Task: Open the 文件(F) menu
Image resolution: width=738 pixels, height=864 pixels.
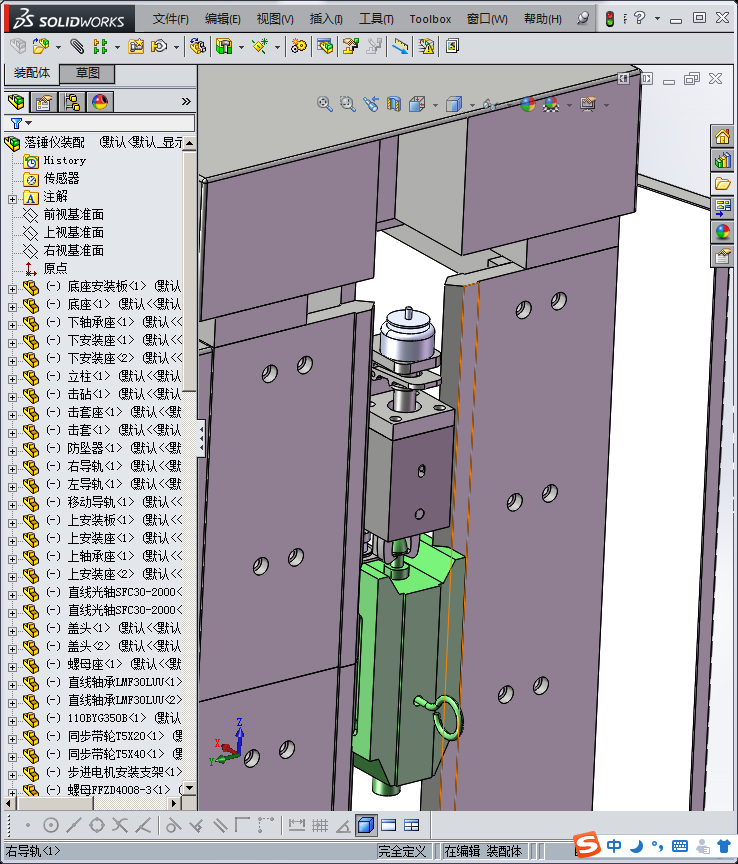Action: [x=171, y=19]
